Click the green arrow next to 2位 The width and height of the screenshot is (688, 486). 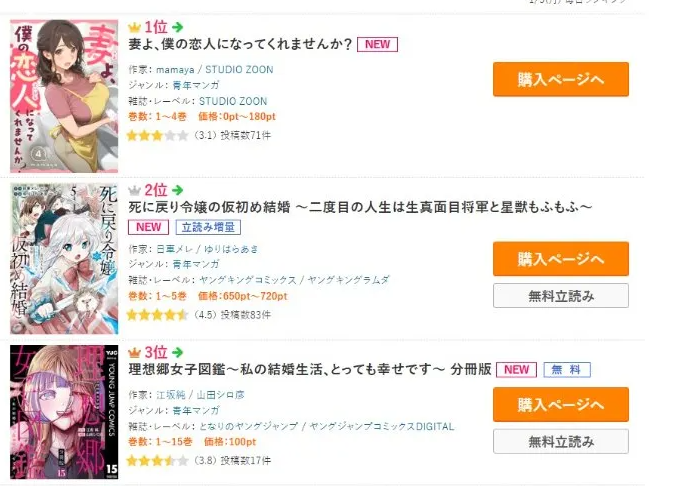177,190
